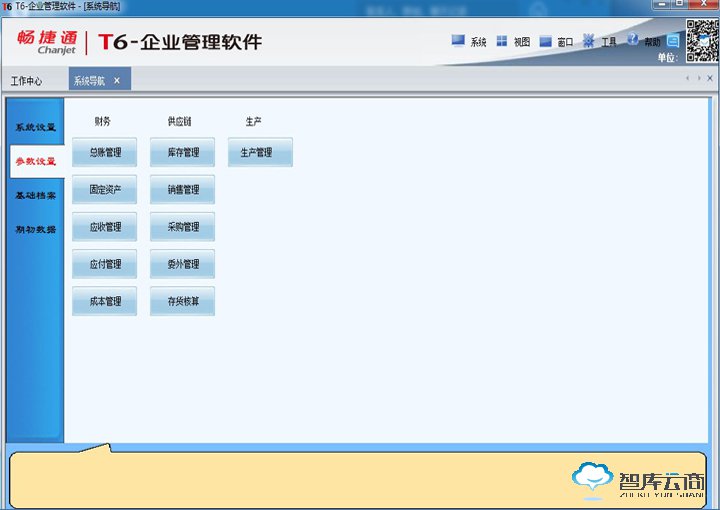Open 存货核算 settings
720x510 pixels.
point(182,301)
